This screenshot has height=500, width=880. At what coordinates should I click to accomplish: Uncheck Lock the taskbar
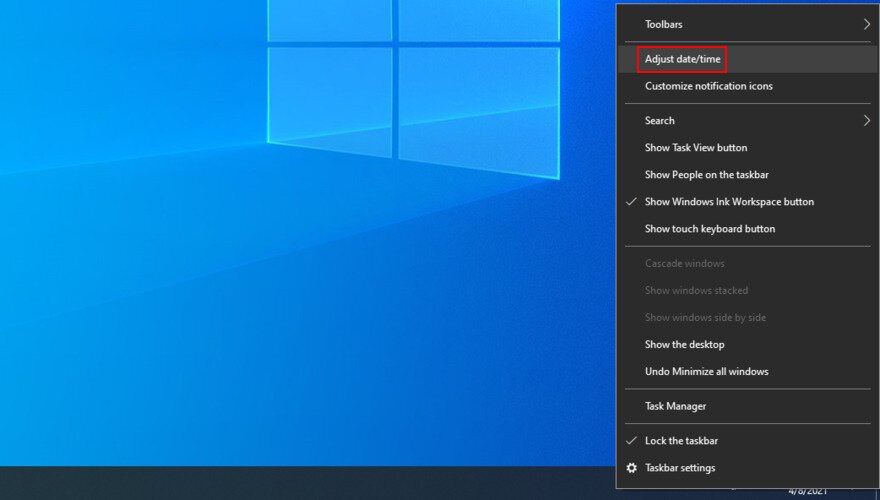(748, 441)
